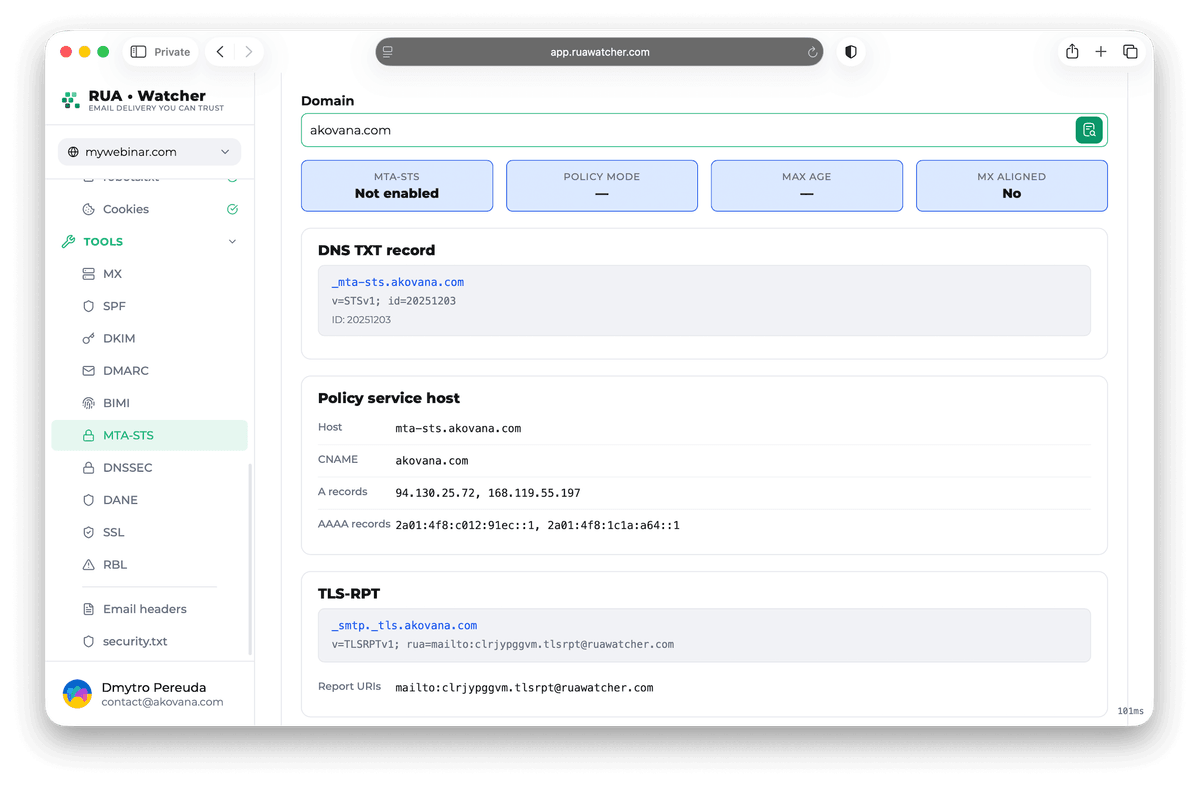This screenshot has height=786, width=1199.
Task: Open _mta-sts.akovana.com link
Action: pyautogui.click(x=398, y=282)
